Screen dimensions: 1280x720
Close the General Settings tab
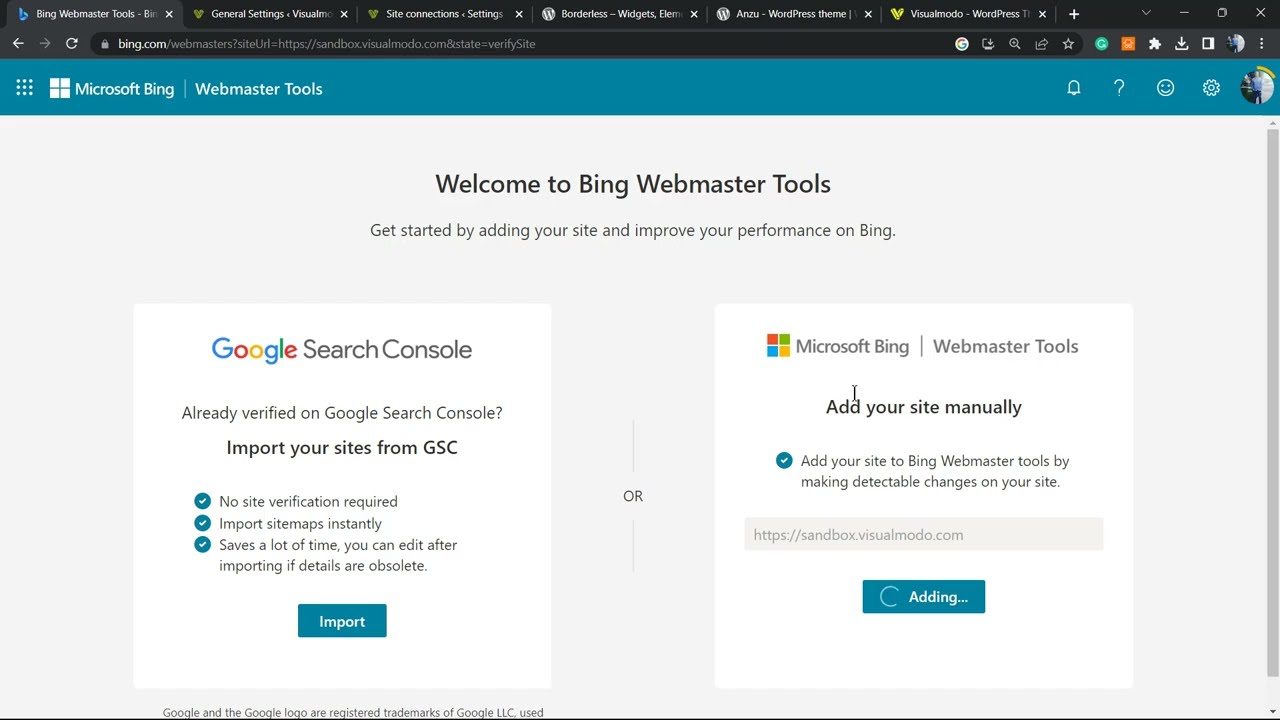pyautogui.click(x=344, y=14)
